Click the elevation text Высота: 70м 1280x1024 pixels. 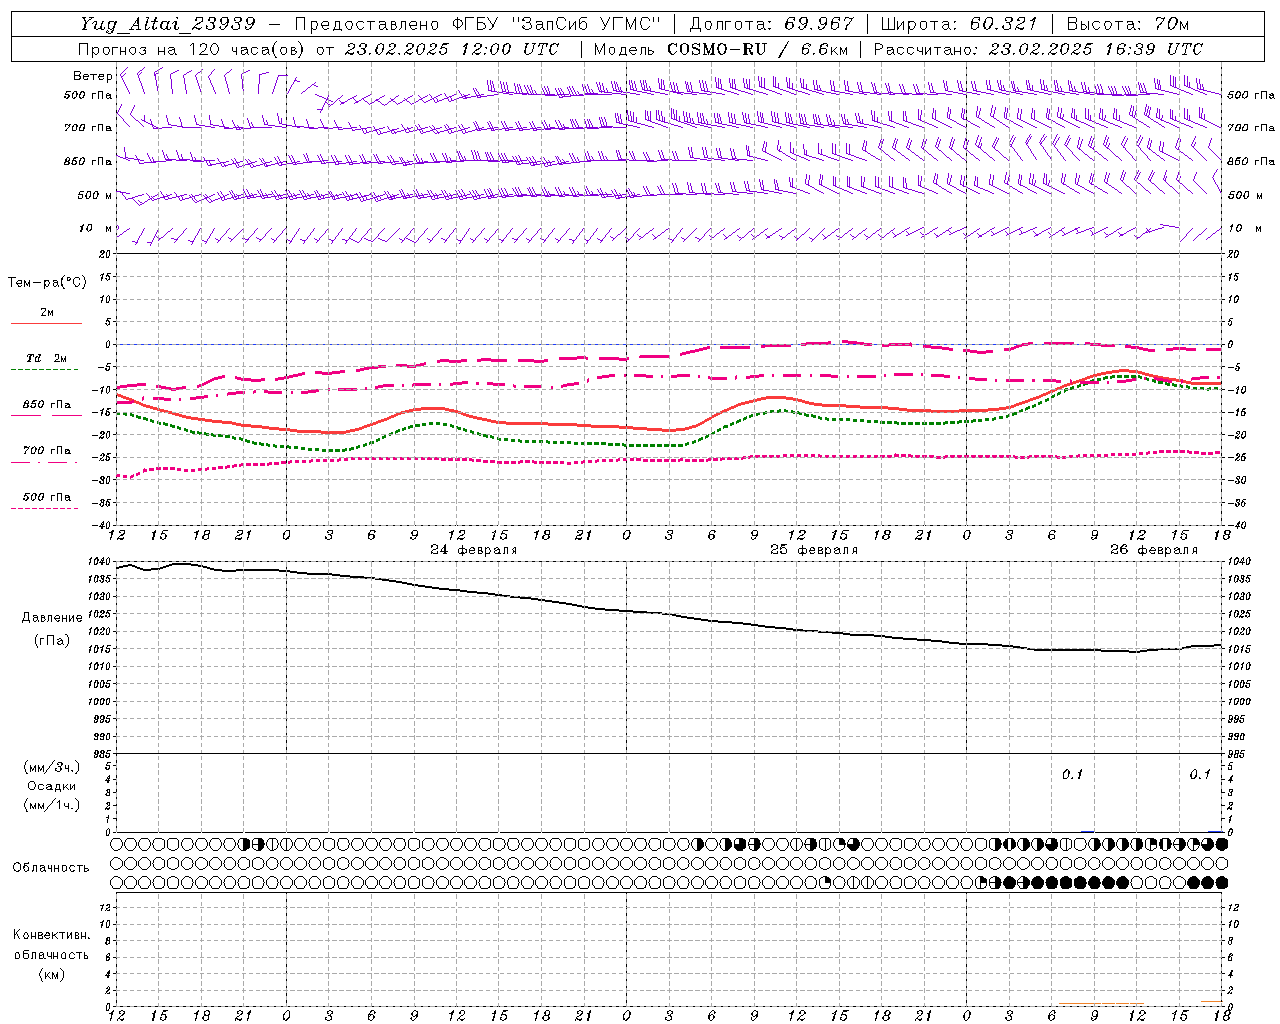[x=1128, y=24]
